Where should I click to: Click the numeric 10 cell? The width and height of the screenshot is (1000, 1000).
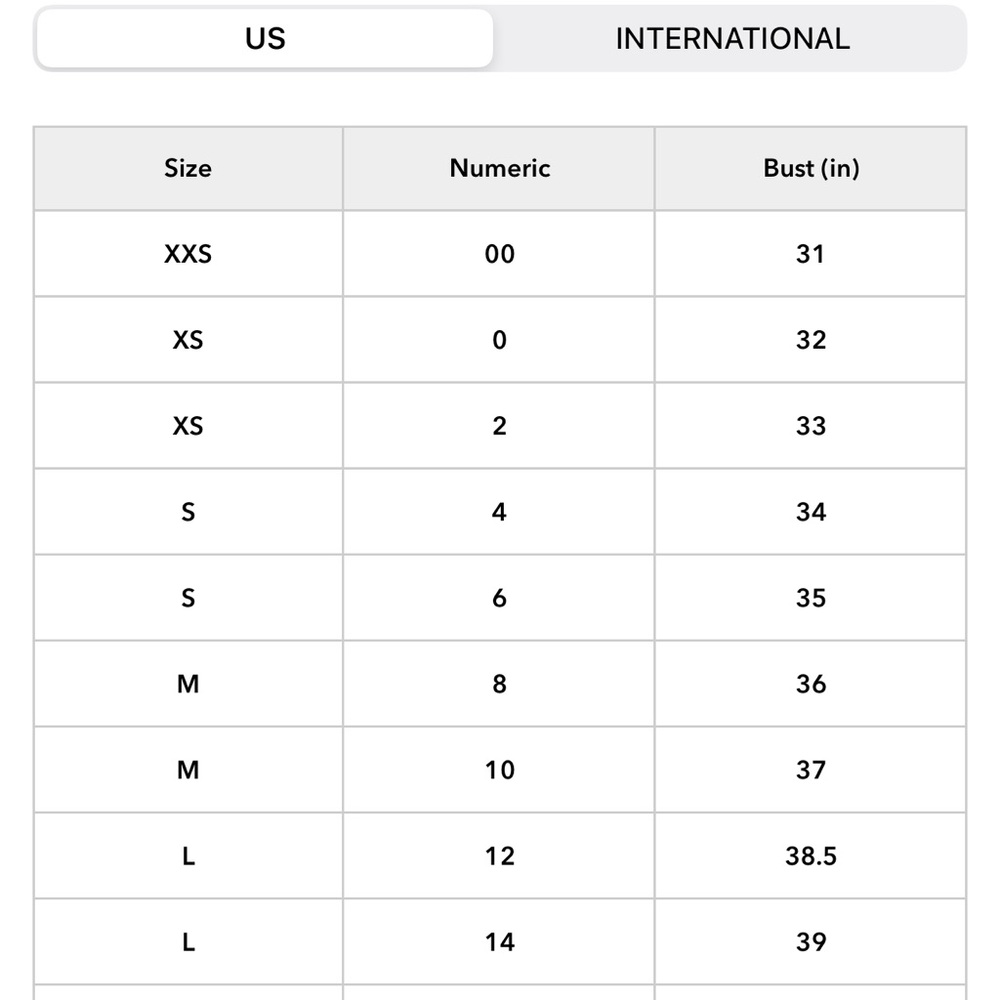[499, 770]
